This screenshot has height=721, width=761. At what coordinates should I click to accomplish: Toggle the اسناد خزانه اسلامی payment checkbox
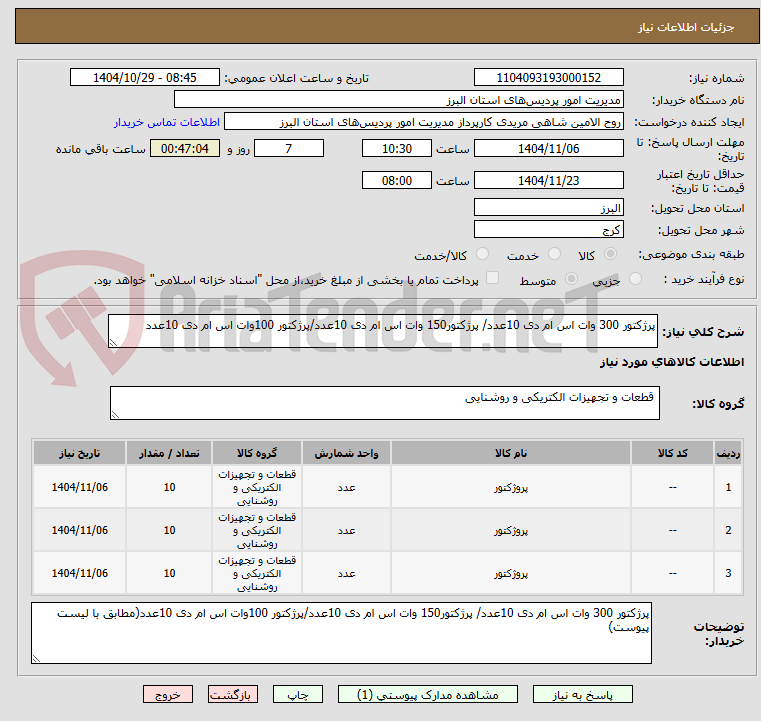tap(492, 278)
